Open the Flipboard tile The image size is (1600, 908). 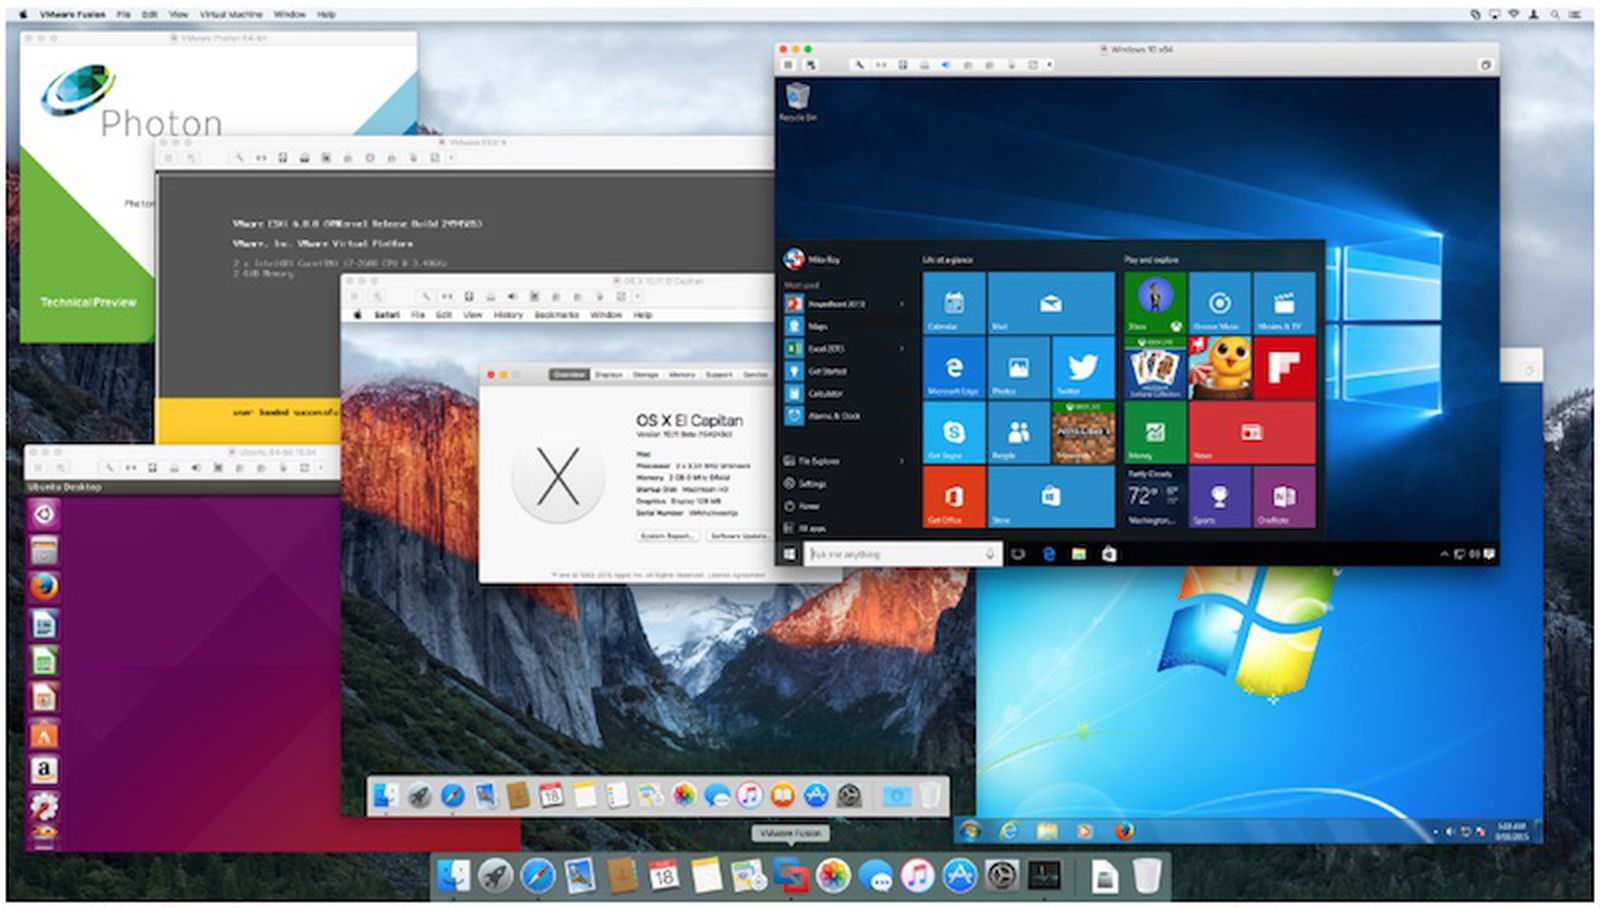[x=1285, y=364]
